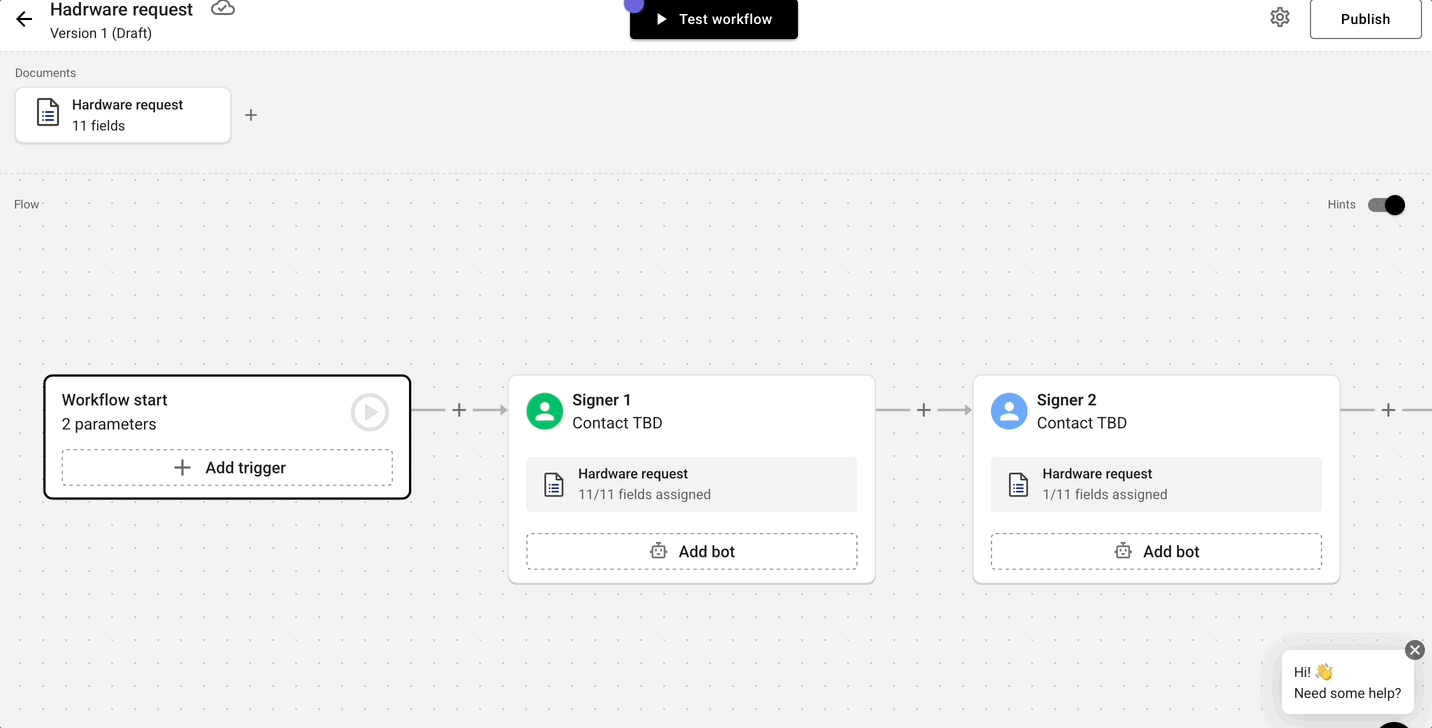Click Signer 2 blue avatar icon
1432x728 pixels.
(1009, 411)
